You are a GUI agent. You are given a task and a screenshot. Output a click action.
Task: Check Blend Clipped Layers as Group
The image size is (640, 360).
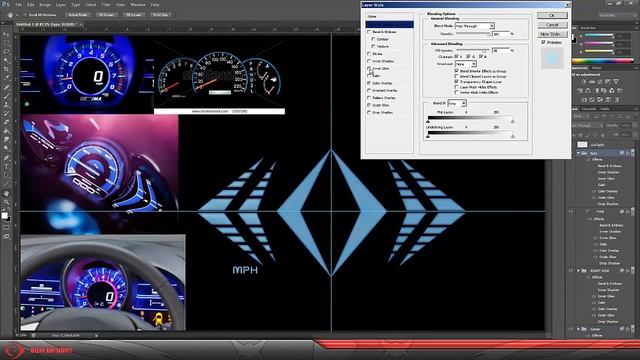[x=457, y=76]
